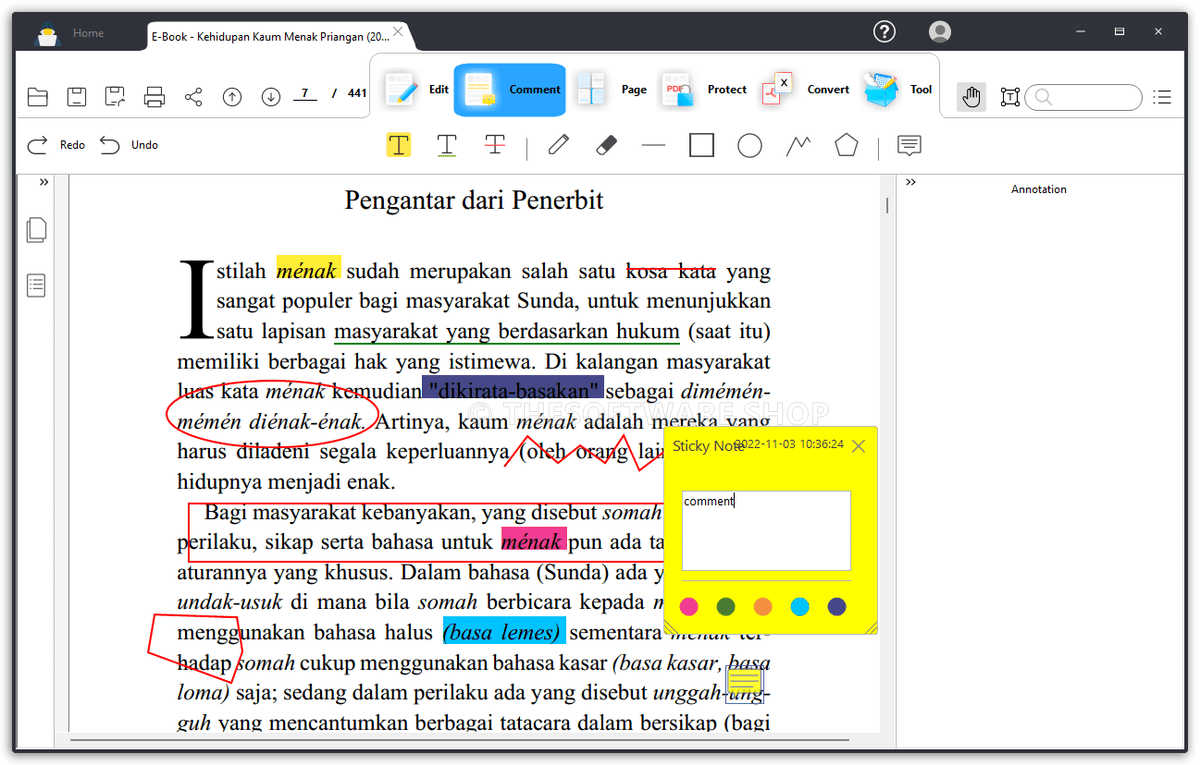Select the Rectangle shape tool

point(702,146)
